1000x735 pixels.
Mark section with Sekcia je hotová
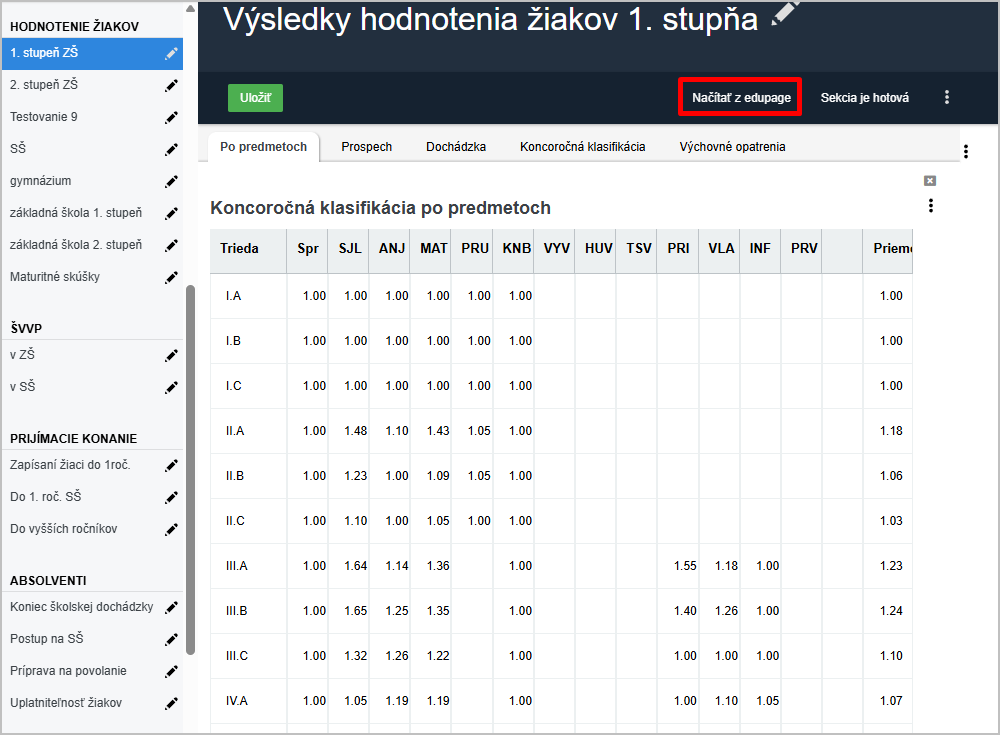864,98
